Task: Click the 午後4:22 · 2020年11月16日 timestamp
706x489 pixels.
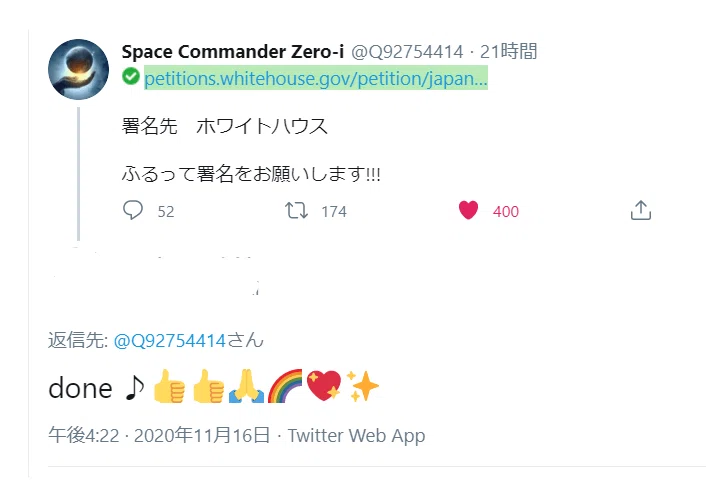Action: 159,435
